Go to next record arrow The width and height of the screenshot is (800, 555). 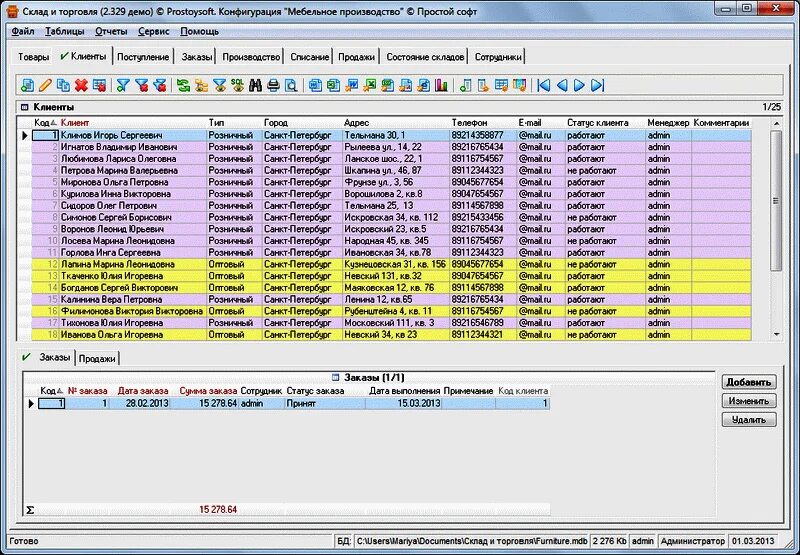(x=580, y=85)
